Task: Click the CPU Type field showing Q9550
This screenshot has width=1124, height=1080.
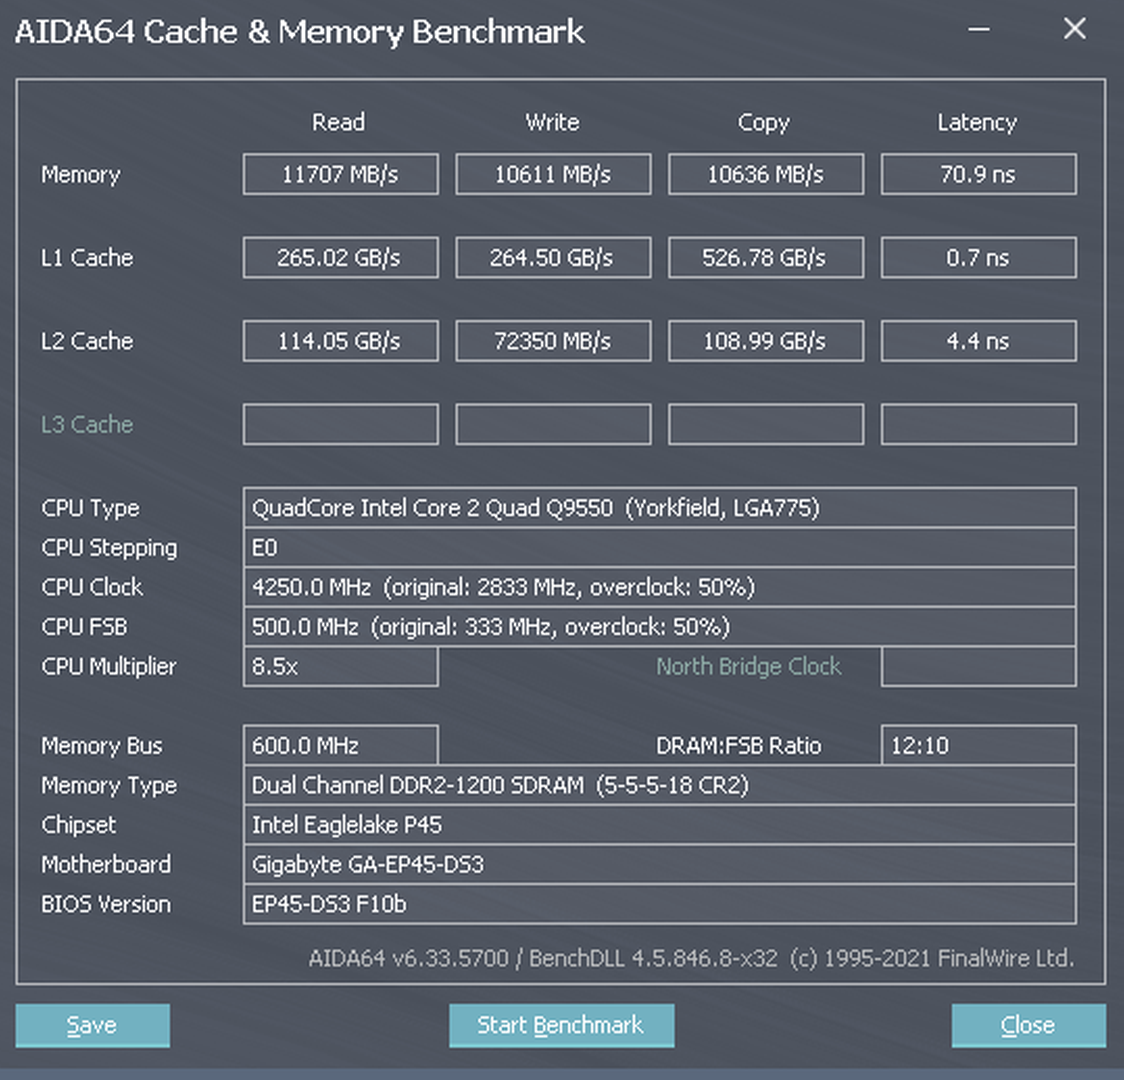Action: click(659, 508)
